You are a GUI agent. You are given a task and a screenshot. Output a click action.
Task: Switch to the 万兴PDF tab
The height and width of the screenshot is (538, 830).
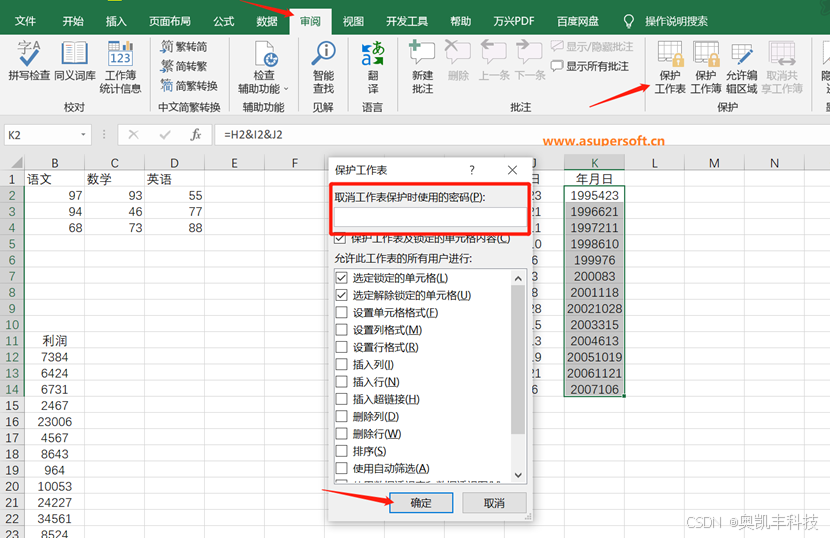pyautogui.click(x=513, y=21)
